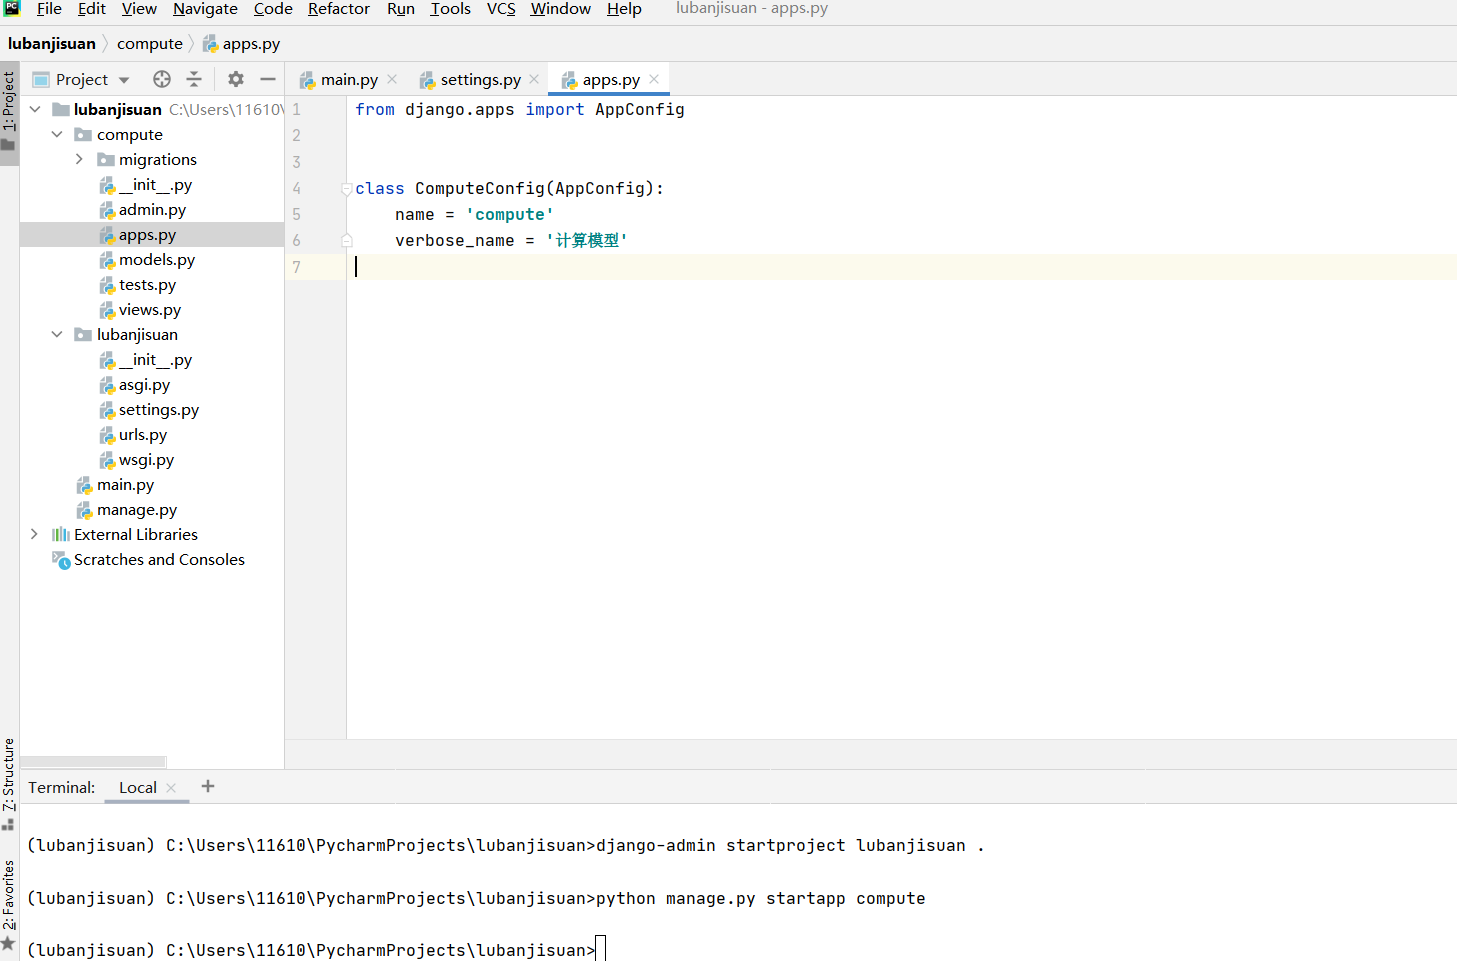
Task: Click on AppConfig in the import line
Action: coord(640,110)
